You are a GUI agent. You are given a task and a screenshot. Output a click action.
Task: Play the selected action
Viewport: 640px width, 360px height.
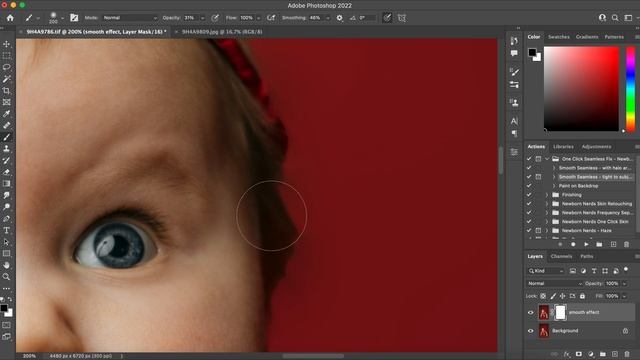[x=586, y=244]
